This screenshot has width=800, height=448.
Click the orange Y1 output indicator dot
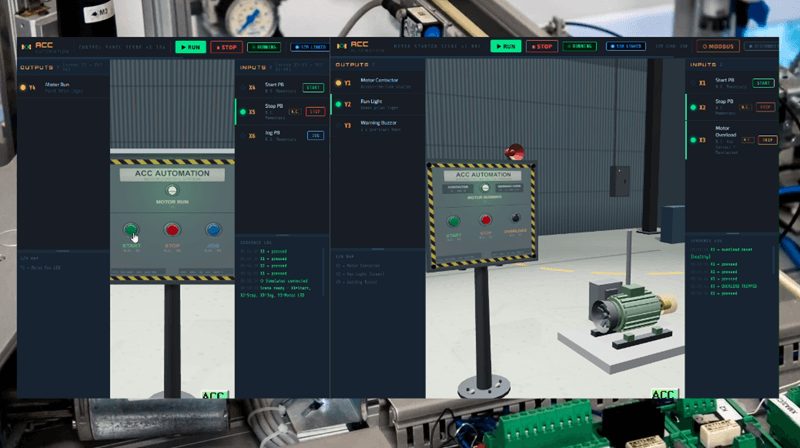[x=338, y=83]
